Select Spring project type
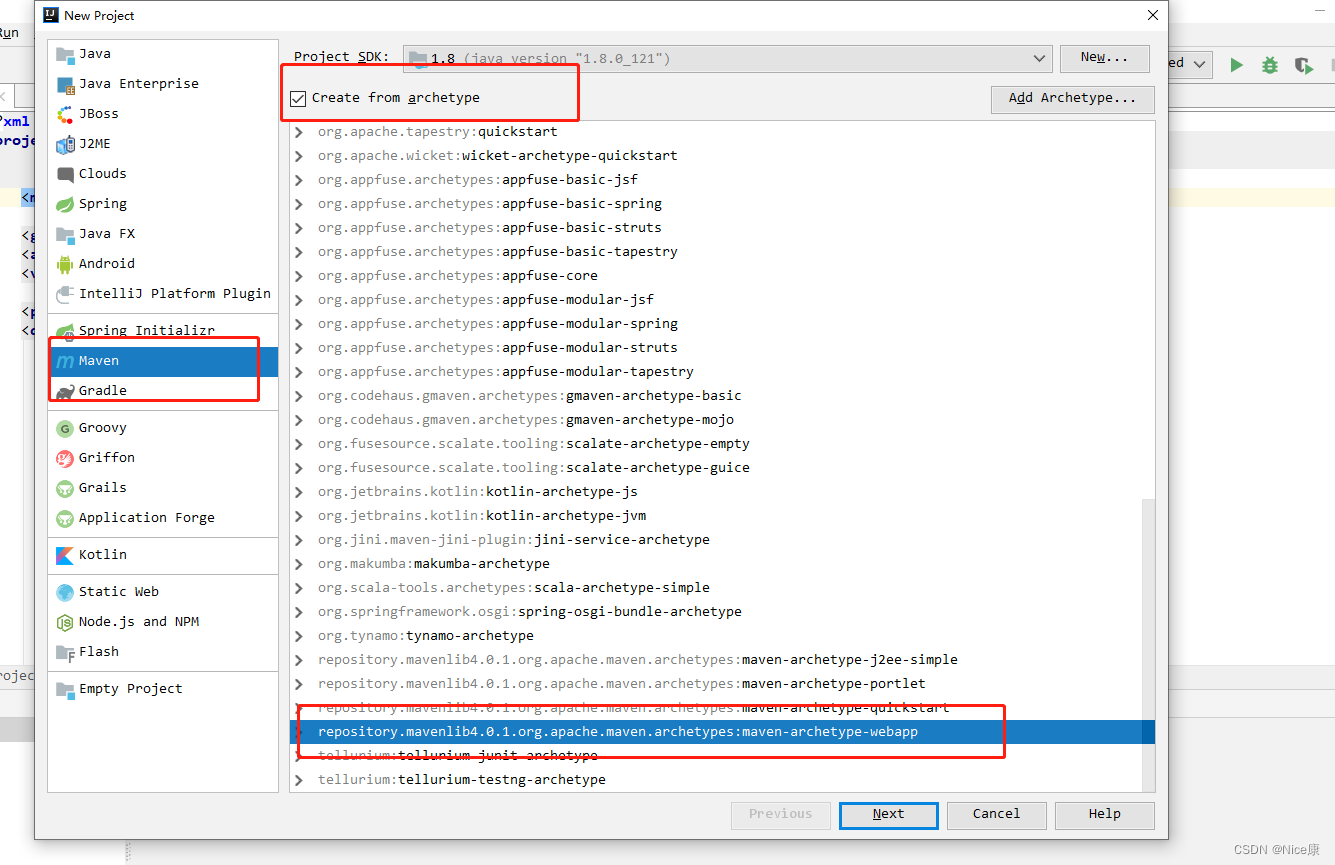Viewport: 1335px width, 865px height. click(163, 204)
